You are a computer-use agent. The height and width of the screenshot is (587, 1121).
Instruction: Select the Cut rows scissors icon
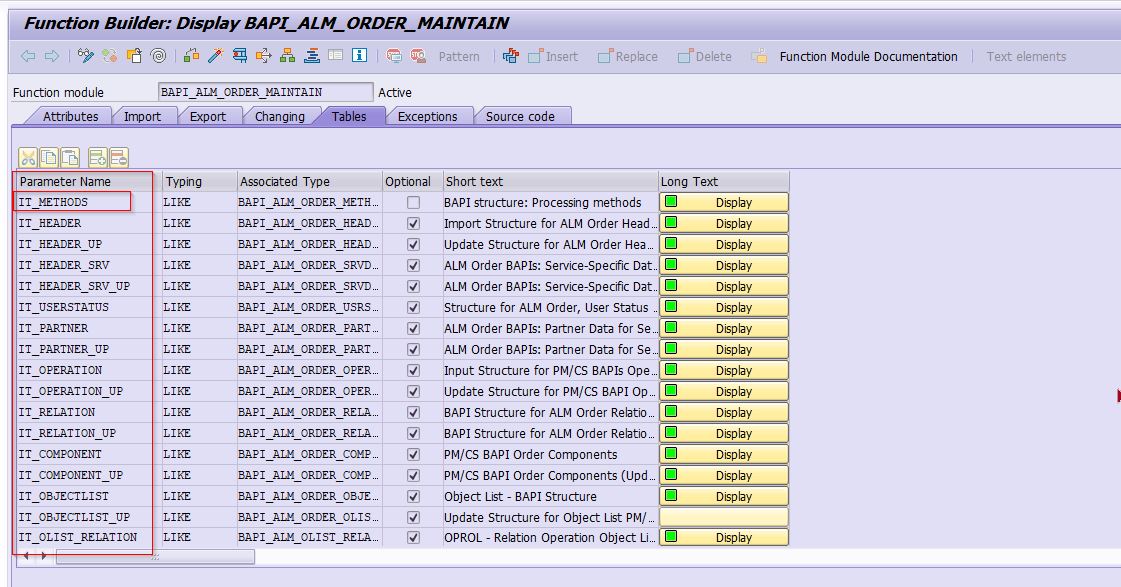click(28, 156)
